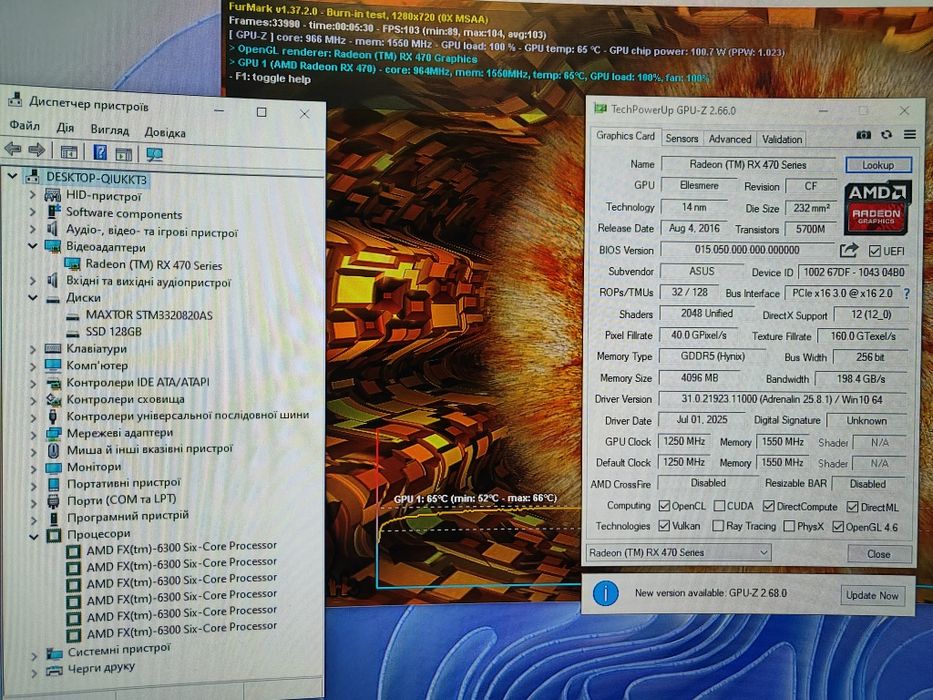Click the Close button in GPU-Z
This screenshot has width=933, height=700.
tap(879, 554)
